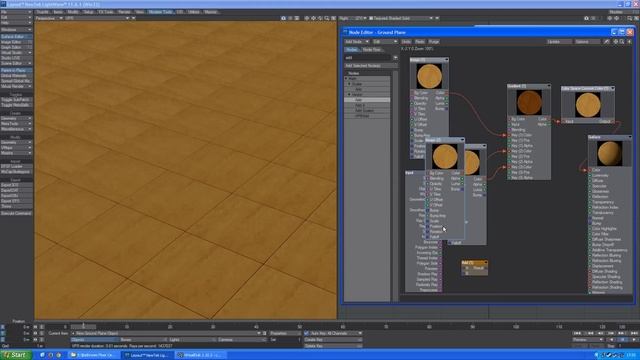Click Node Editor expand arrow icon

pos(629,42)
